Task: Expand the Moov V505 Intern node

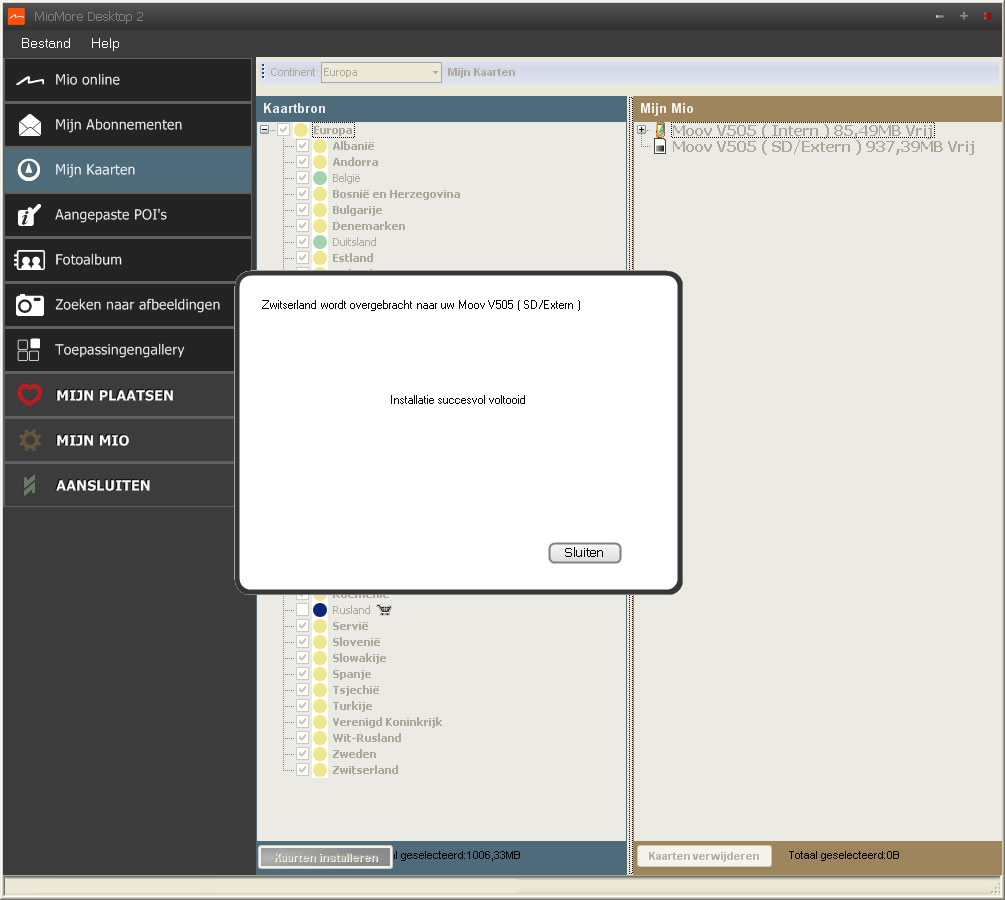Action: click(x=641, y=130)
